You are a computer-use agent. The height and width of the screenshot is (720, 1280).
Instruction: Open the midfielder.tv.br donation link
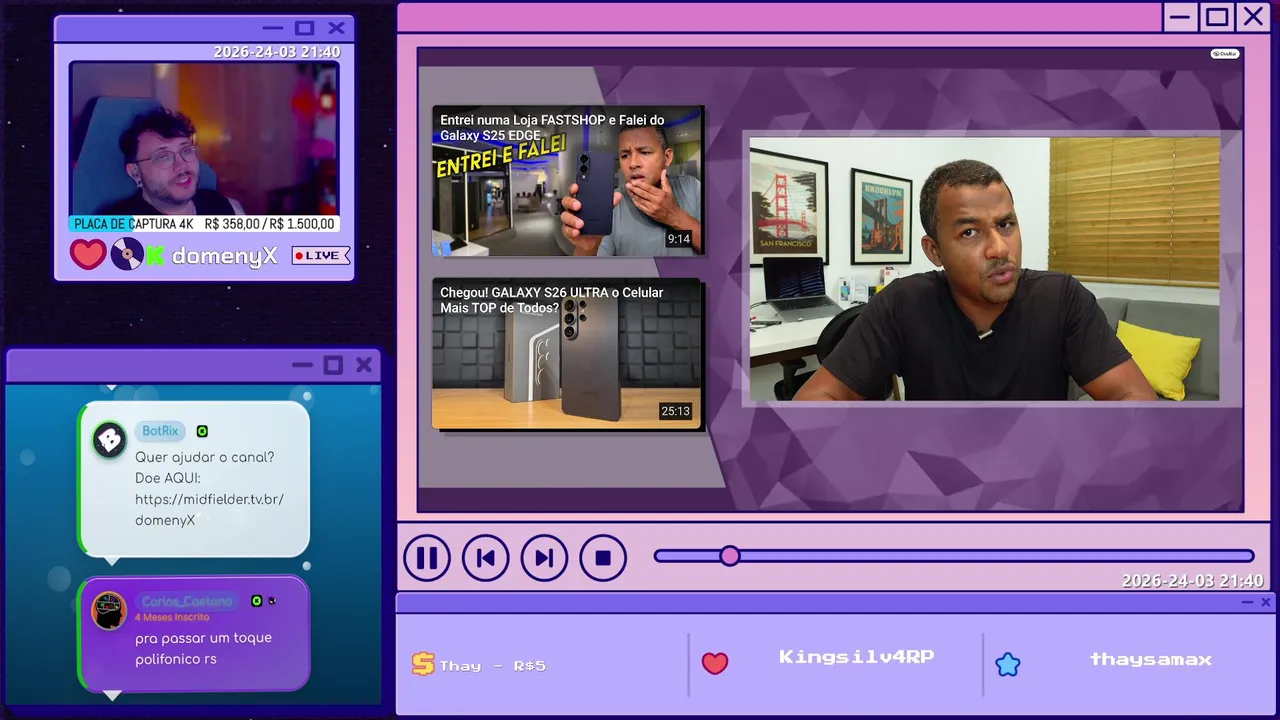[x=209, y=510]
